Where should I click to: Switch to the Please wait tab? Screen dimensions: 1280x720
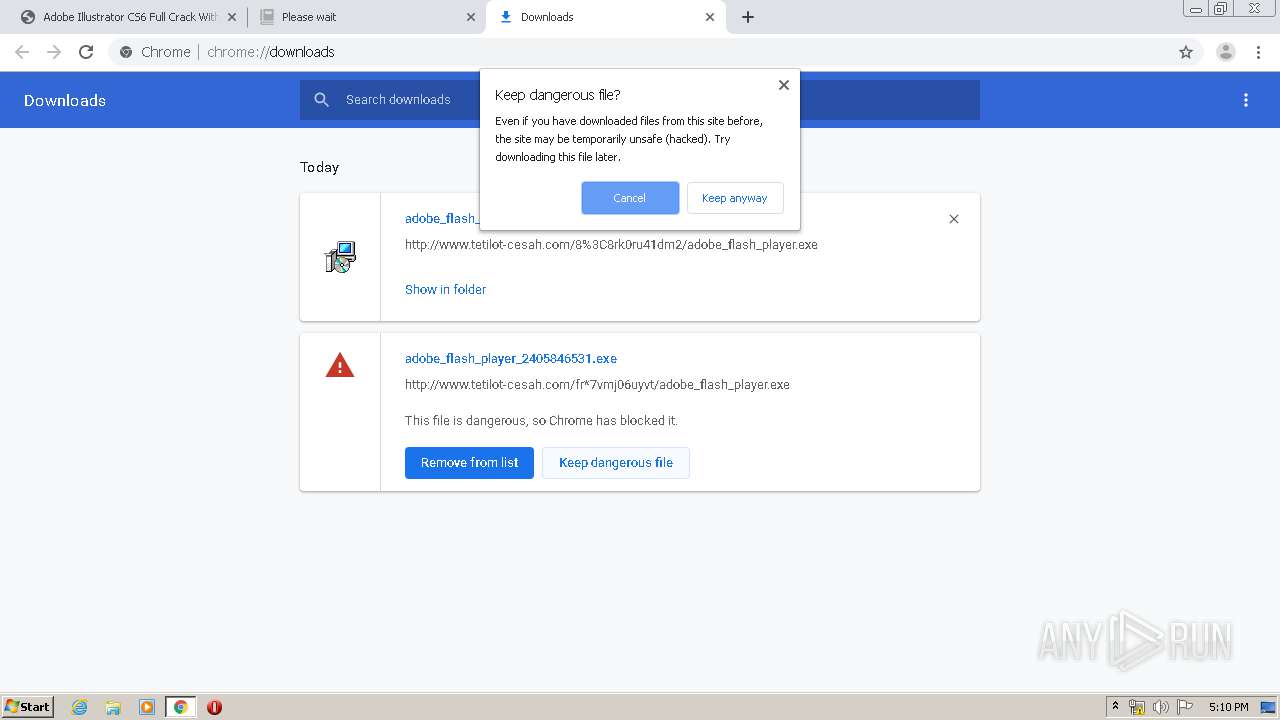pyautogui.click(x=367, y=17)
